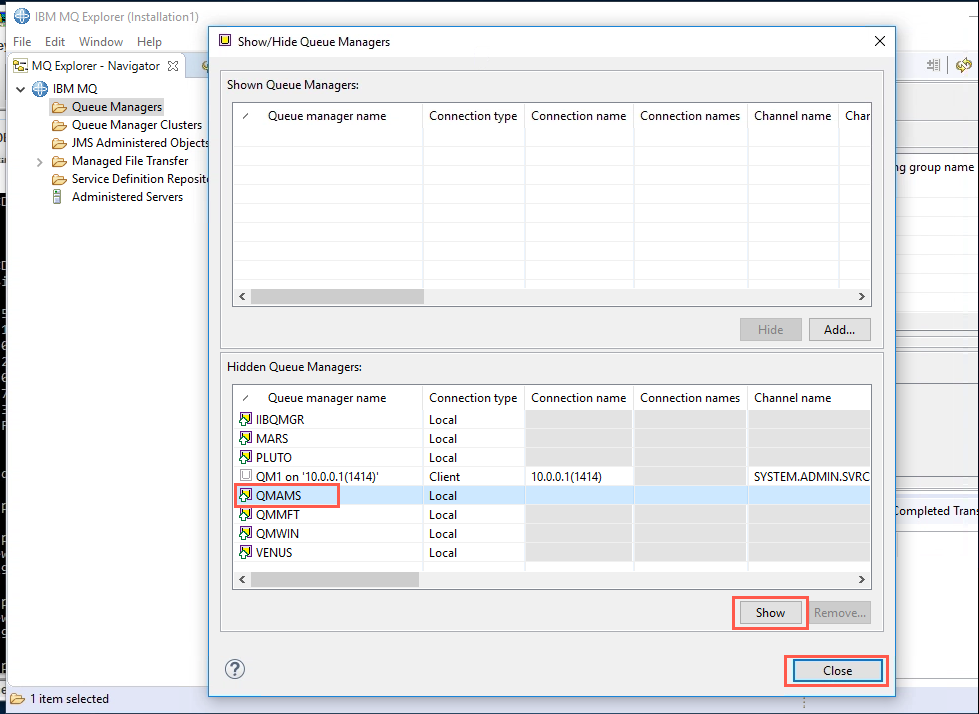979x714 pixels.
Task: Click the disabled Remove... button
Action: click(x=839, y=613)
